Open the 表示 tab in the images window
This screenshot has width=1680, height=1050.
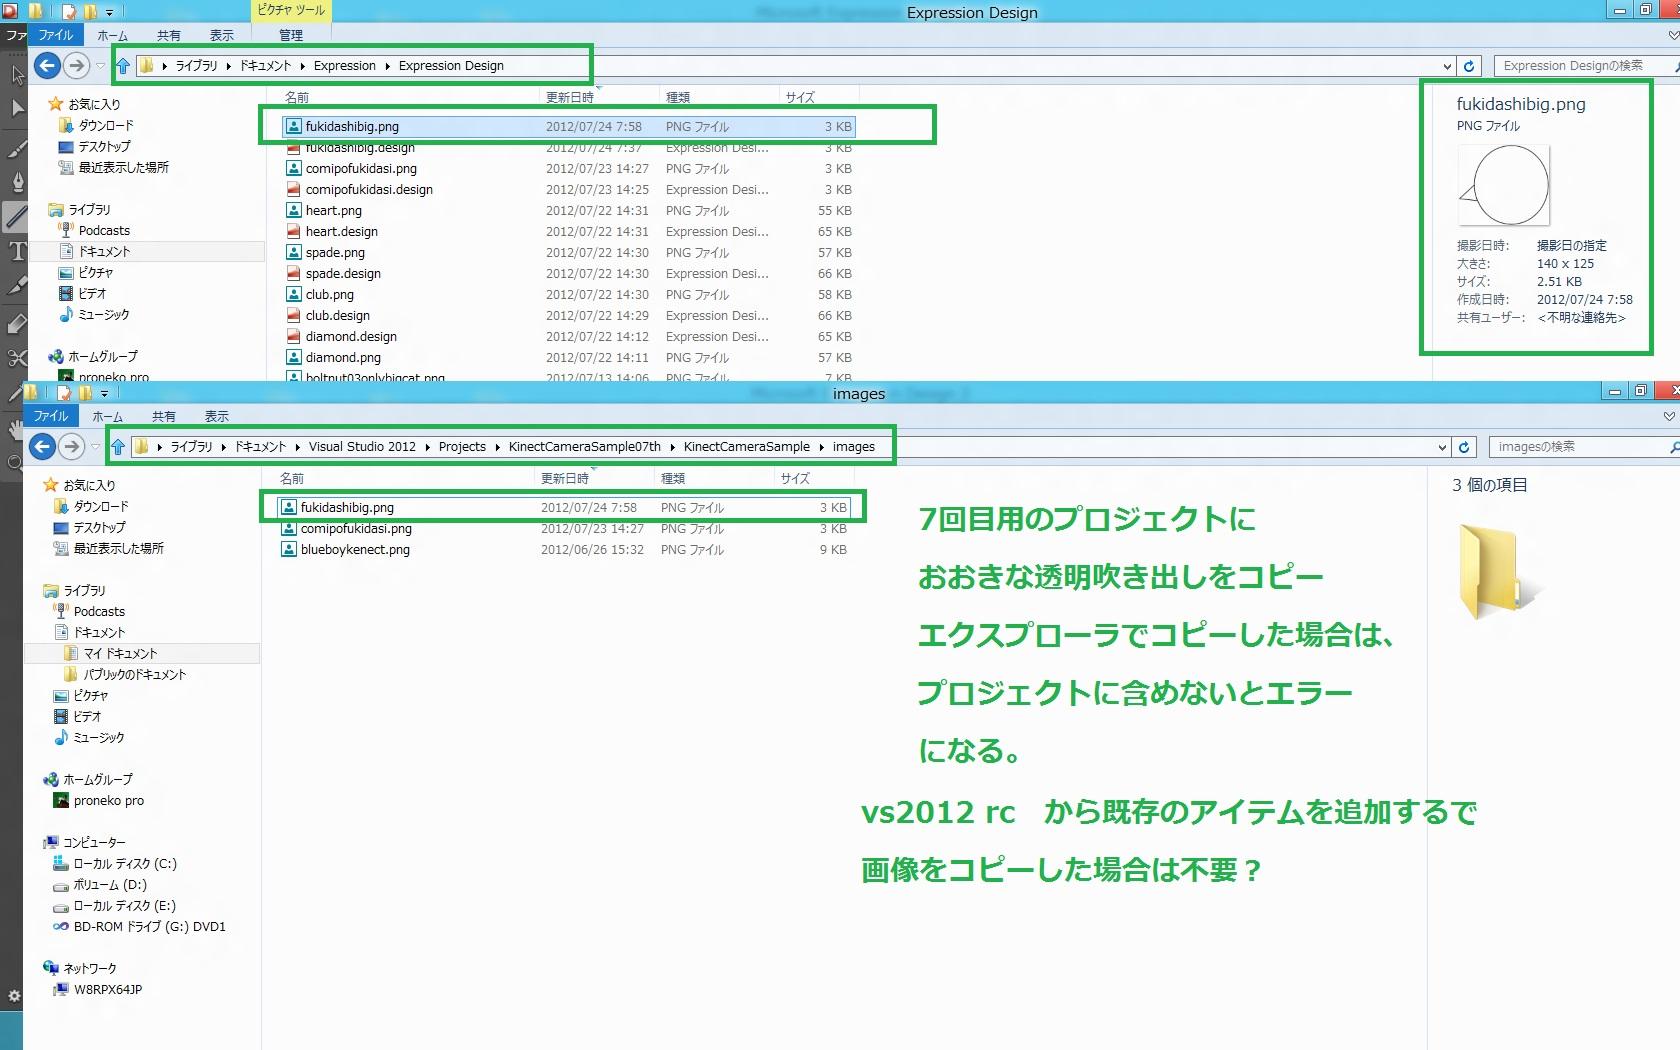point(217,417)
